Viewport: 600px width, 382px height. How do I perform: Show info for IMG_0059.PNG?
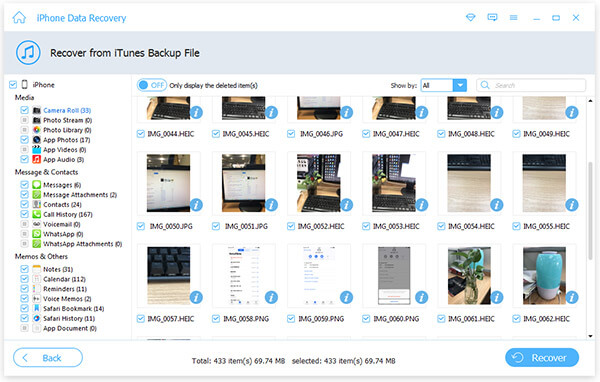click(346, 297)
